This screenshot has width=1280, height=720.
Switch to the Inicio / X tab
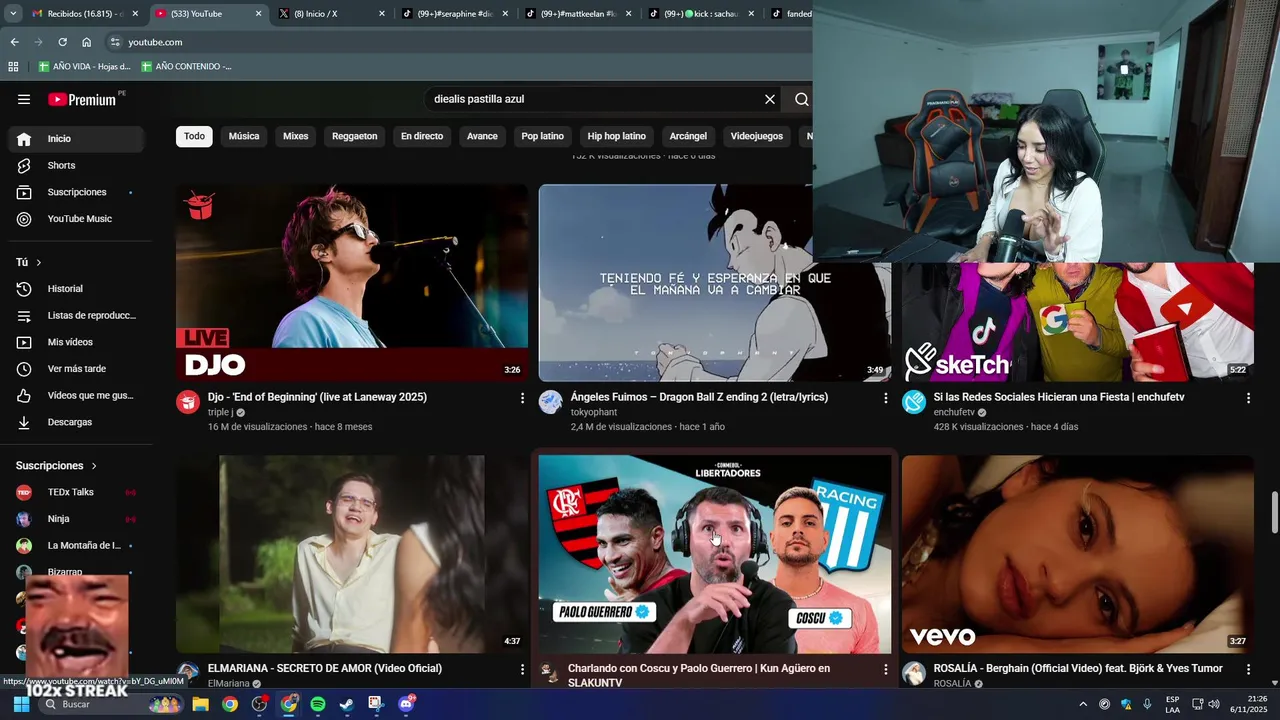[x=330, y=14]
